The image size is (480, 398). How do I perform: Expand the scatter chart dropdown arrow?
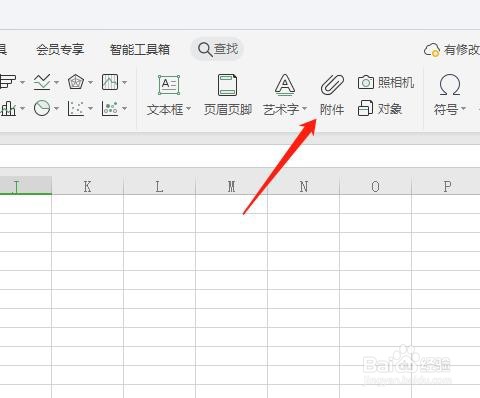pos(90,108)
